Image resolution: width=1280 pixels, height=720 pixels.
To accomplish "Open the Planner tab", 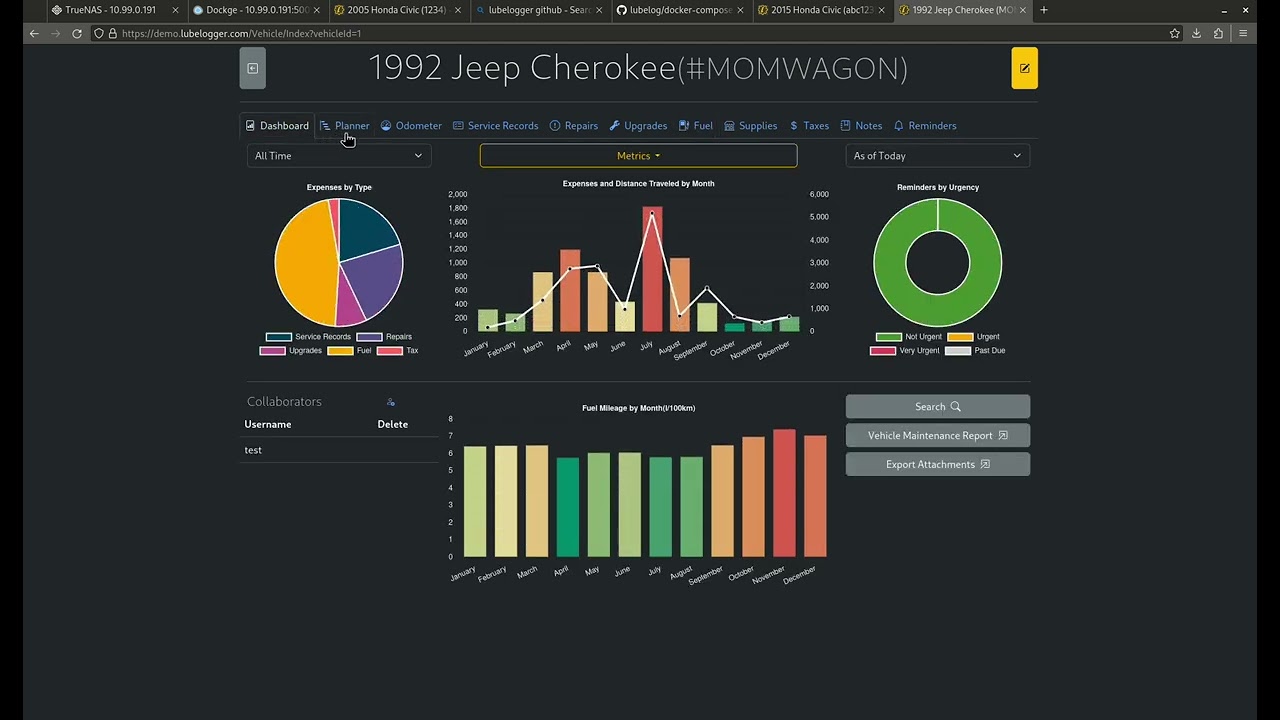I will point(345,126).
